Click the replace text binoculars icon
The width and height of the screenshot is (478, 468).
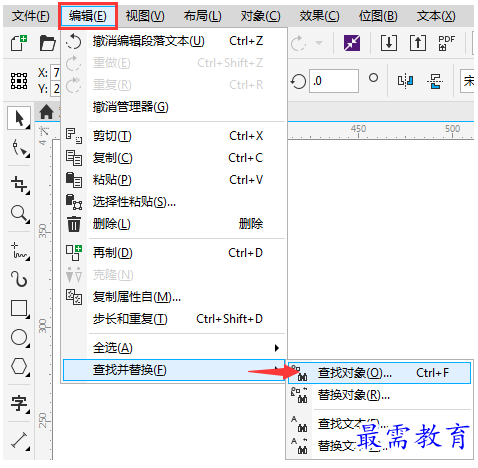[x=299, y=446]
